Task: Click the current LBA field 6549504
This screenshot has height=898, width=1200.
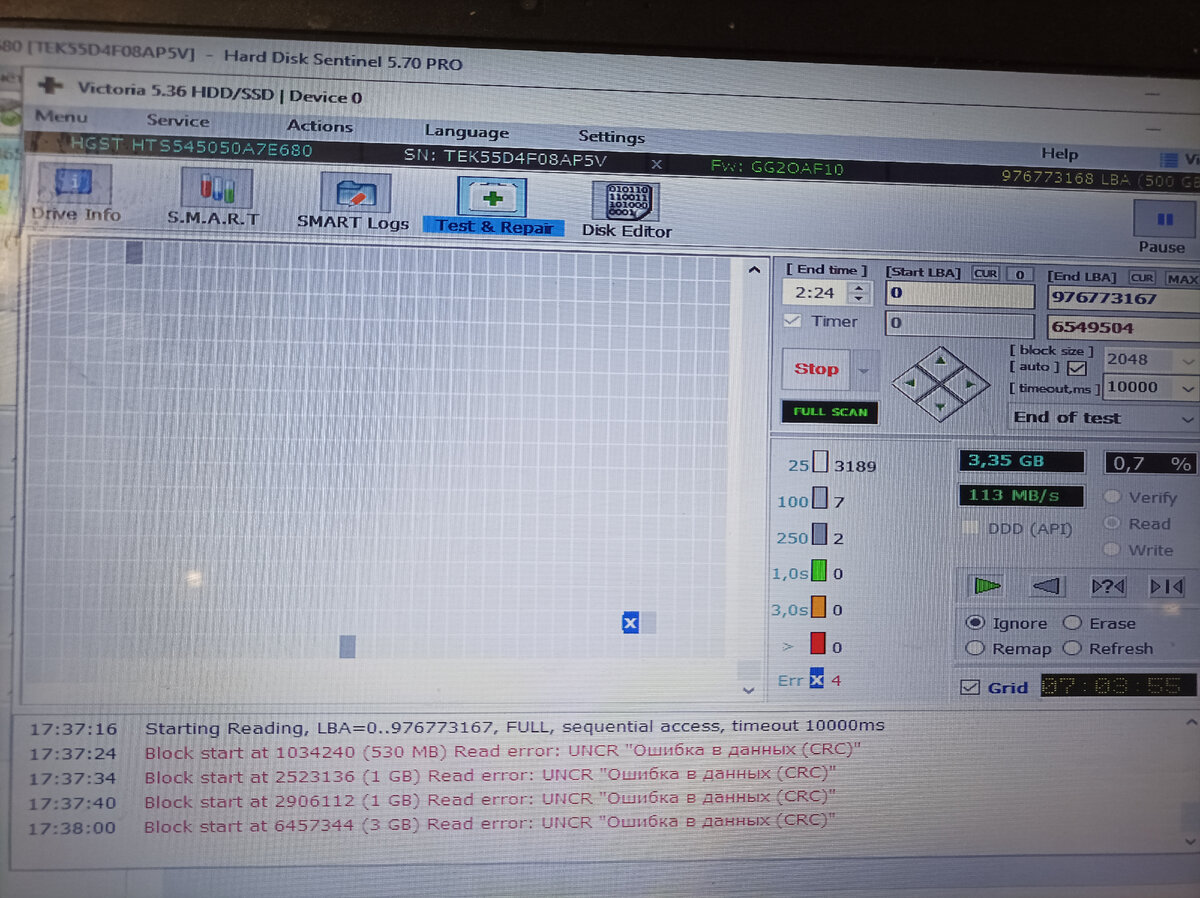Action: click(x=1123, y=328)
